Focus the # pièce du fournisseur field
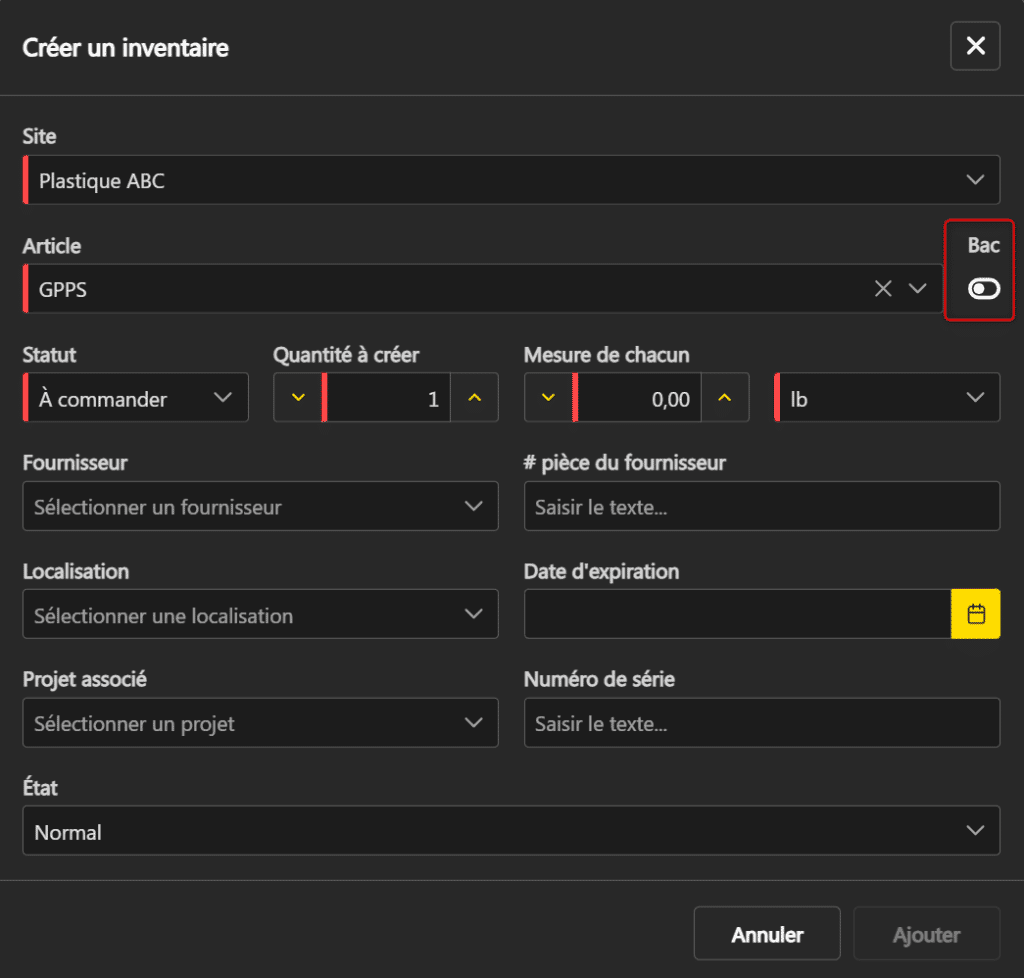 761,507
